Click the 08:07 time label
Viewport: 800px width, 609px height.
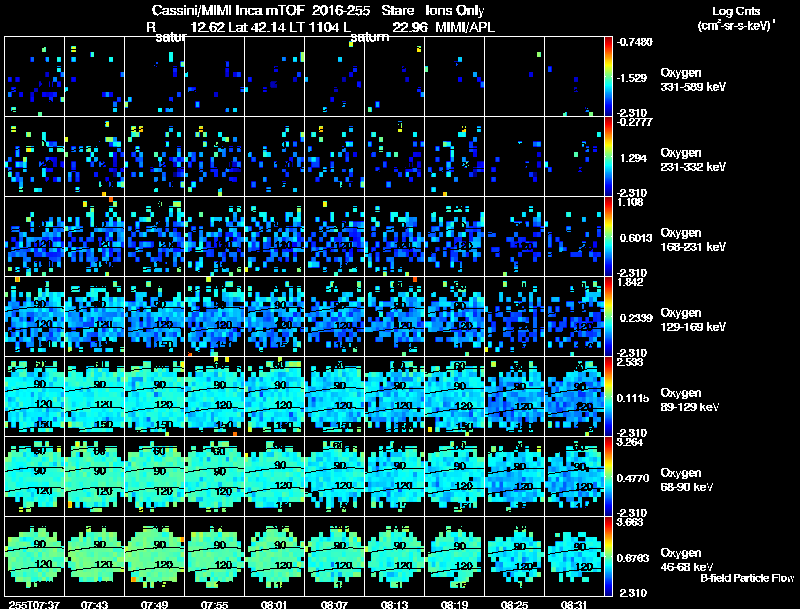(x=334, y=605)
